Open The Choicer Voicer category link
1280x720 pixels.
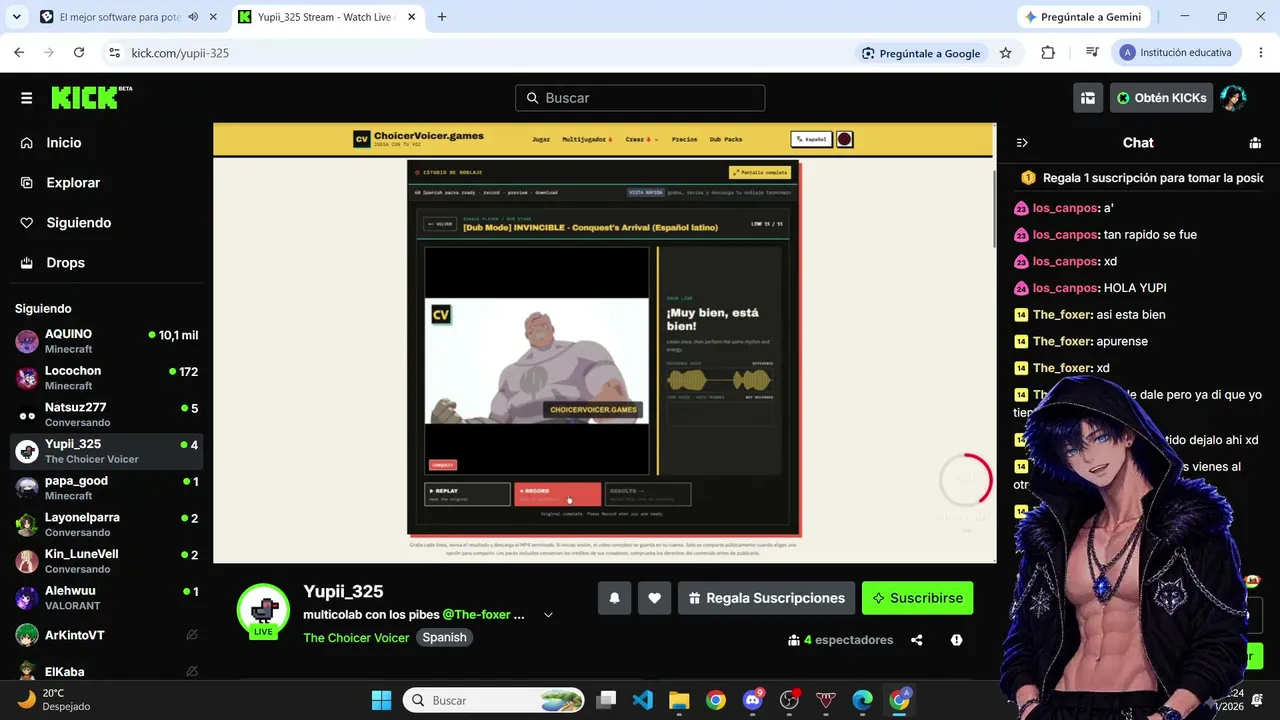pos(356,638)
